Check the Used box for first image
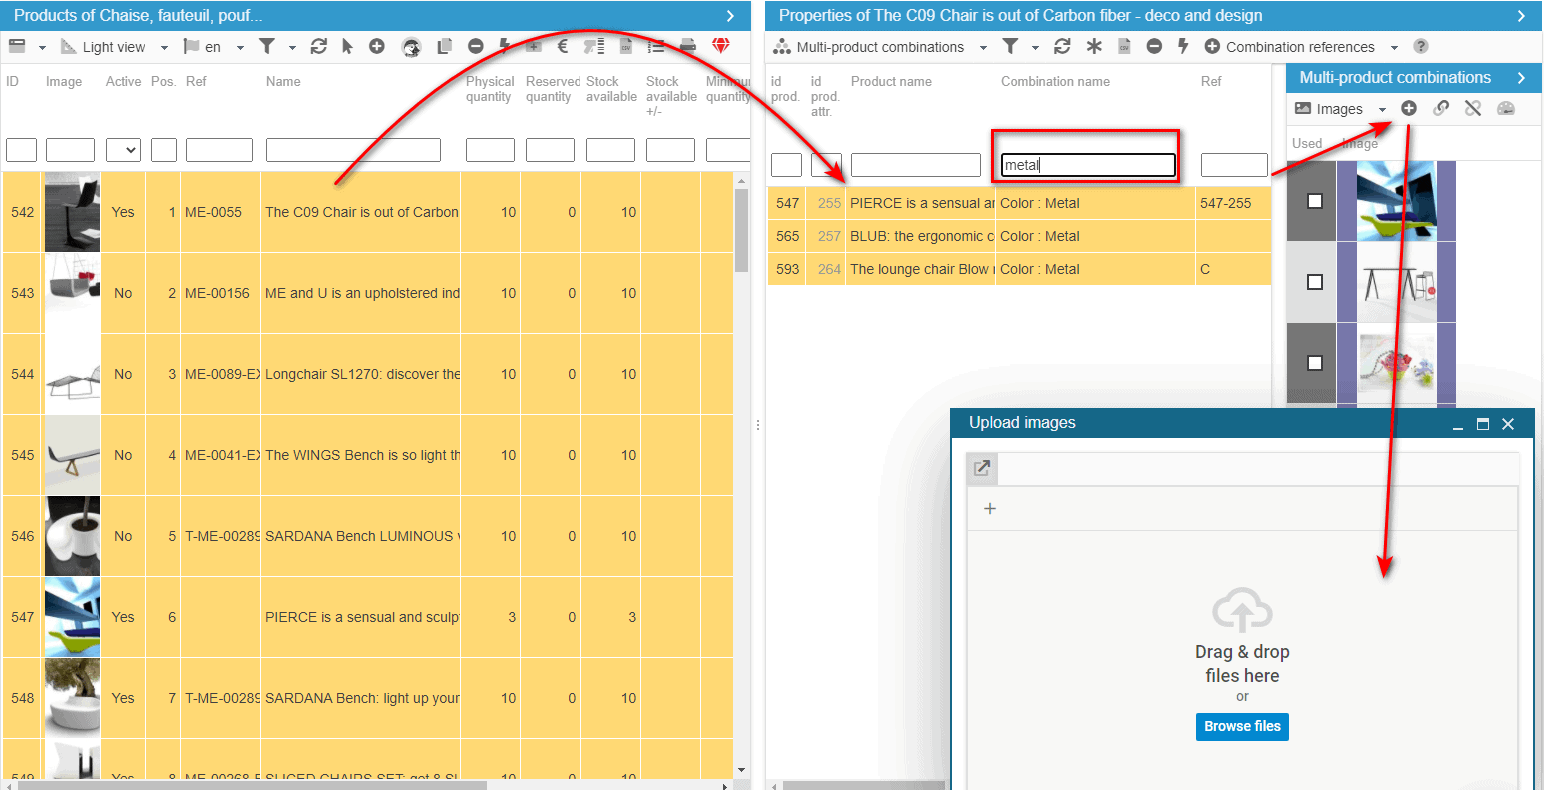Image resolution: width=1544 pixels, height=790 pixels. [1315, 201]
